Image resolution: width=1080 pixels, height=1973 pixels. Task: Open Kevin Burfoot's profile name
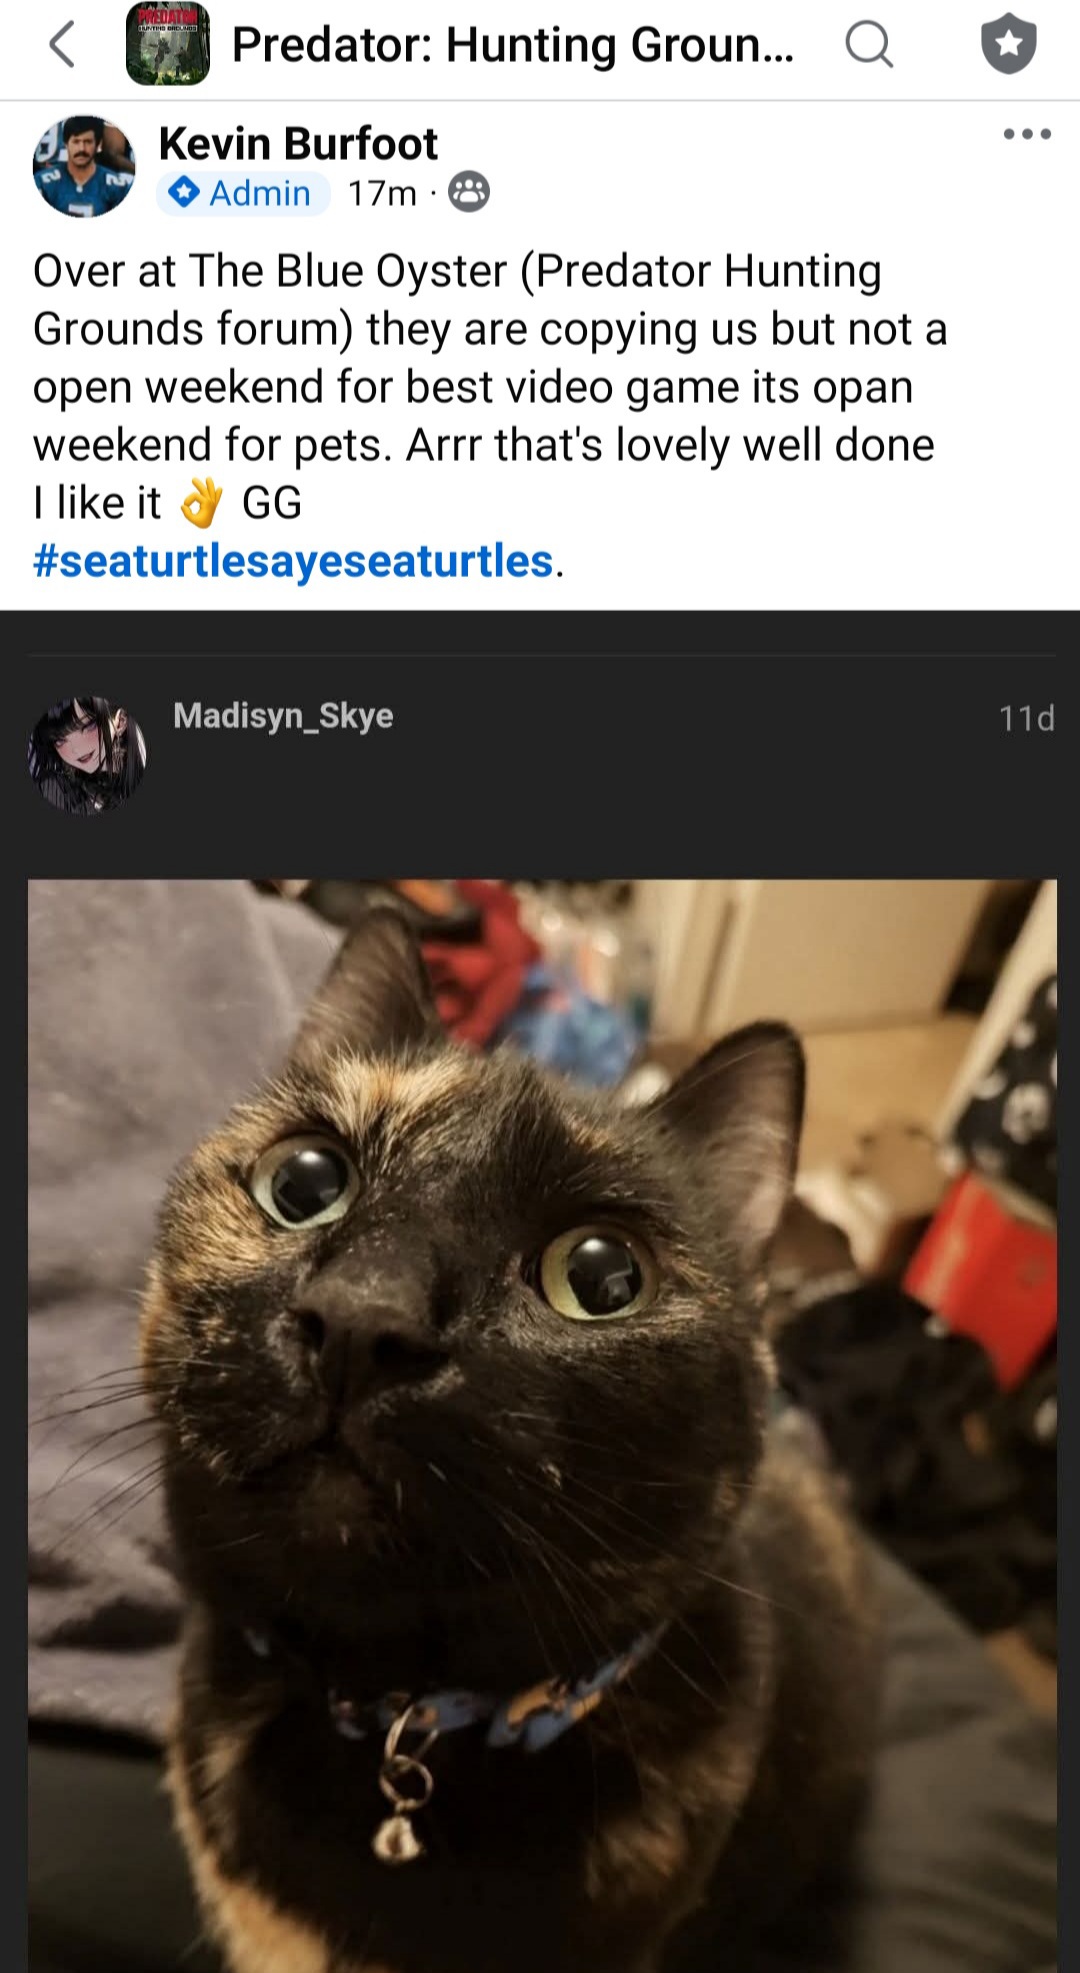click(x=298, y=144)
